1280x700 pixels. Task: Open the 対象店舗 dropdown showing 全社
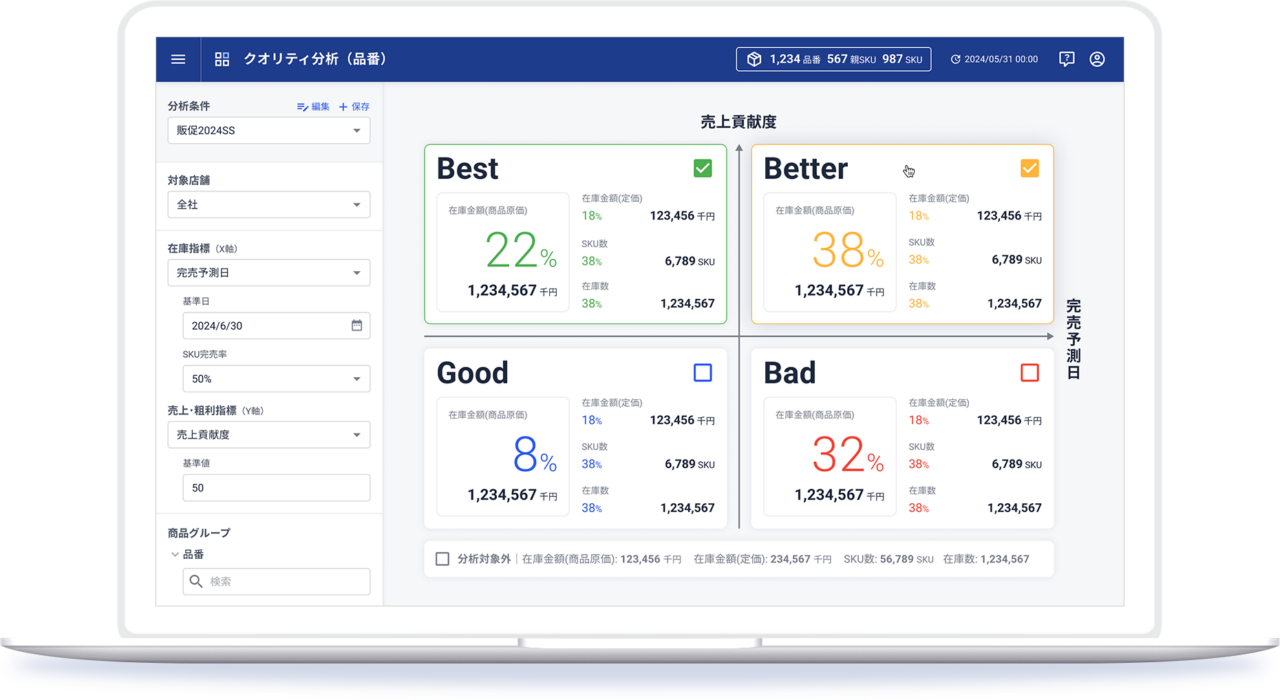pyautogui.click(x=268, y=204)
